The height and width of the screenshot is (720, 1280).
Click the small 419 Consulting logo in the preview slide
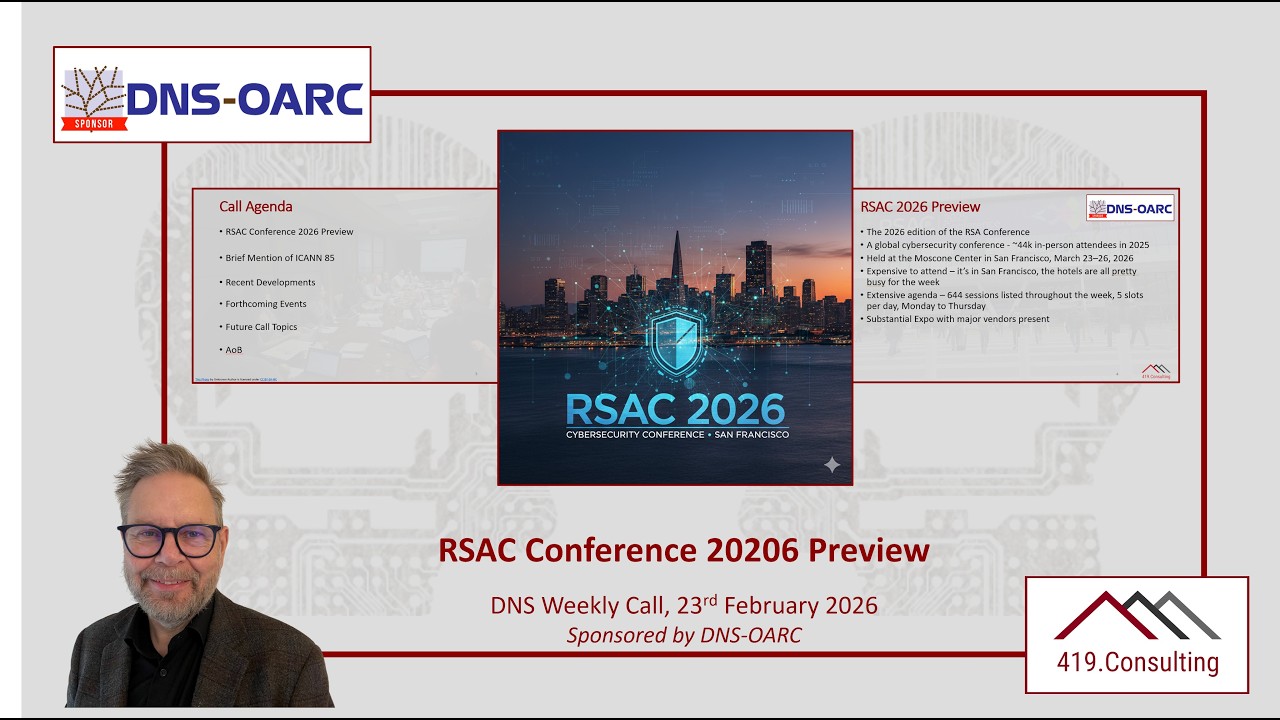pyautogui.click(x=1155, y=371)
